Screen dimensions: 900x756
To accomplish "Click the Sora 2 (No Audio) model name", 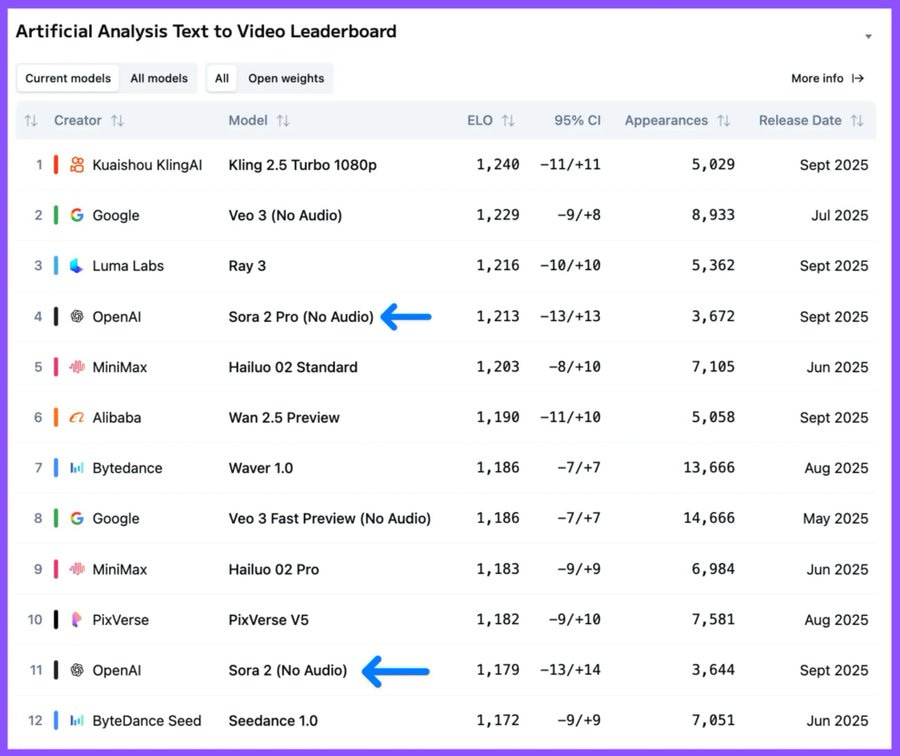I will tap(288, 670).
